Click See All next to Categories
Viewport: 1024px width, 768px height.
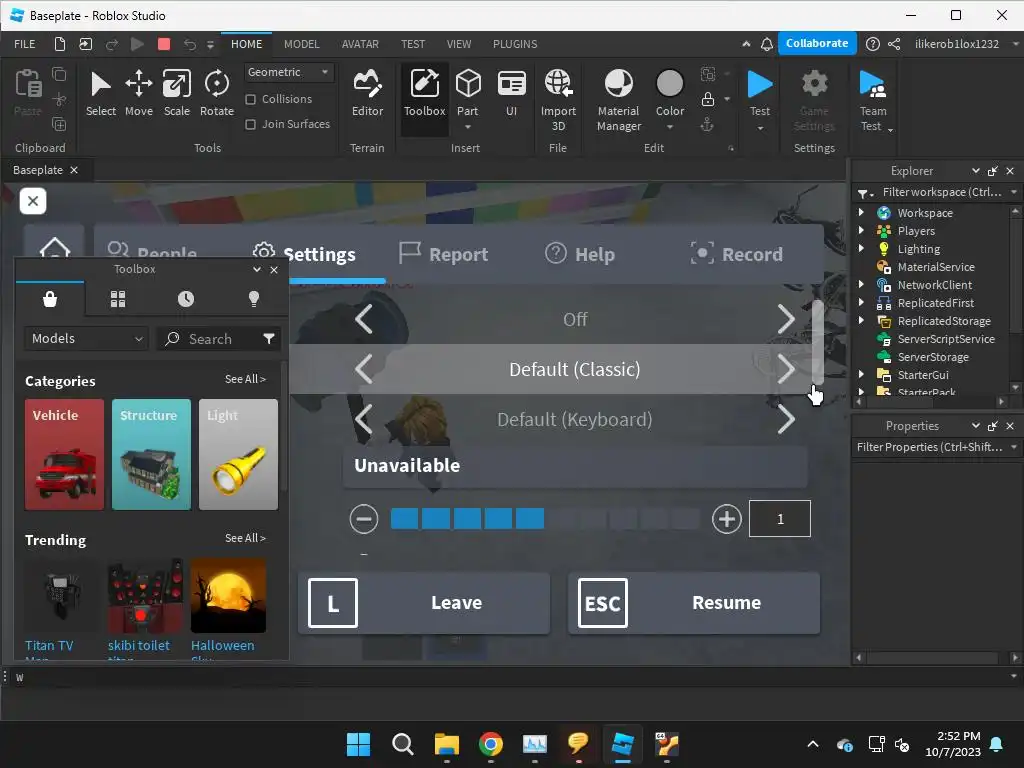coord(245,379)
